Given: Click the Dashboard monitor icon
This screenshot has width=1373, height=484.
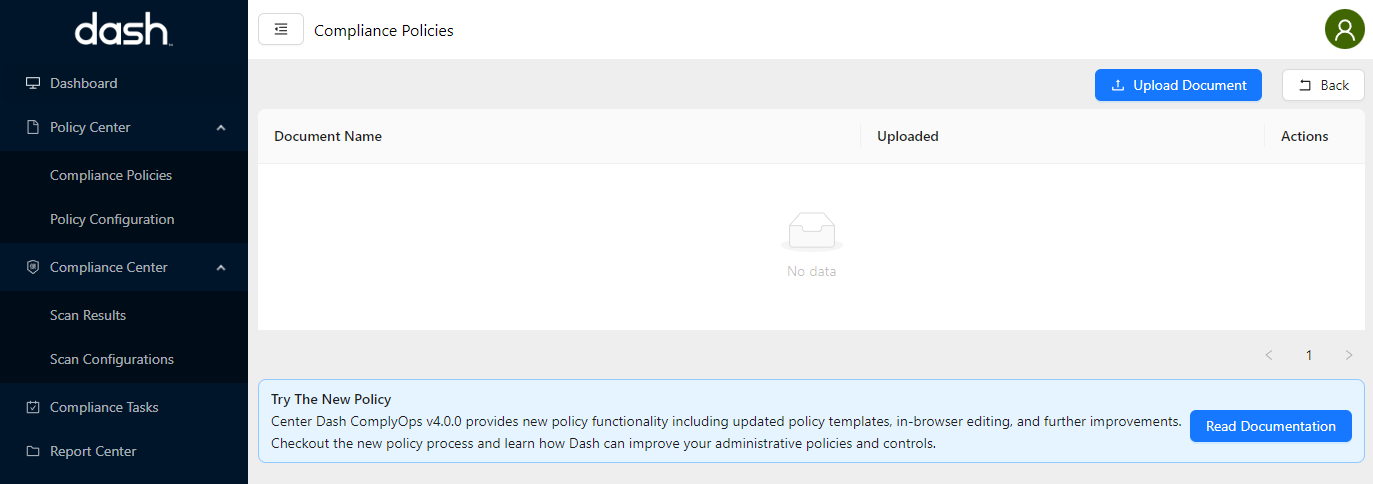Looking at the screenshot, I should coord(33,83).
